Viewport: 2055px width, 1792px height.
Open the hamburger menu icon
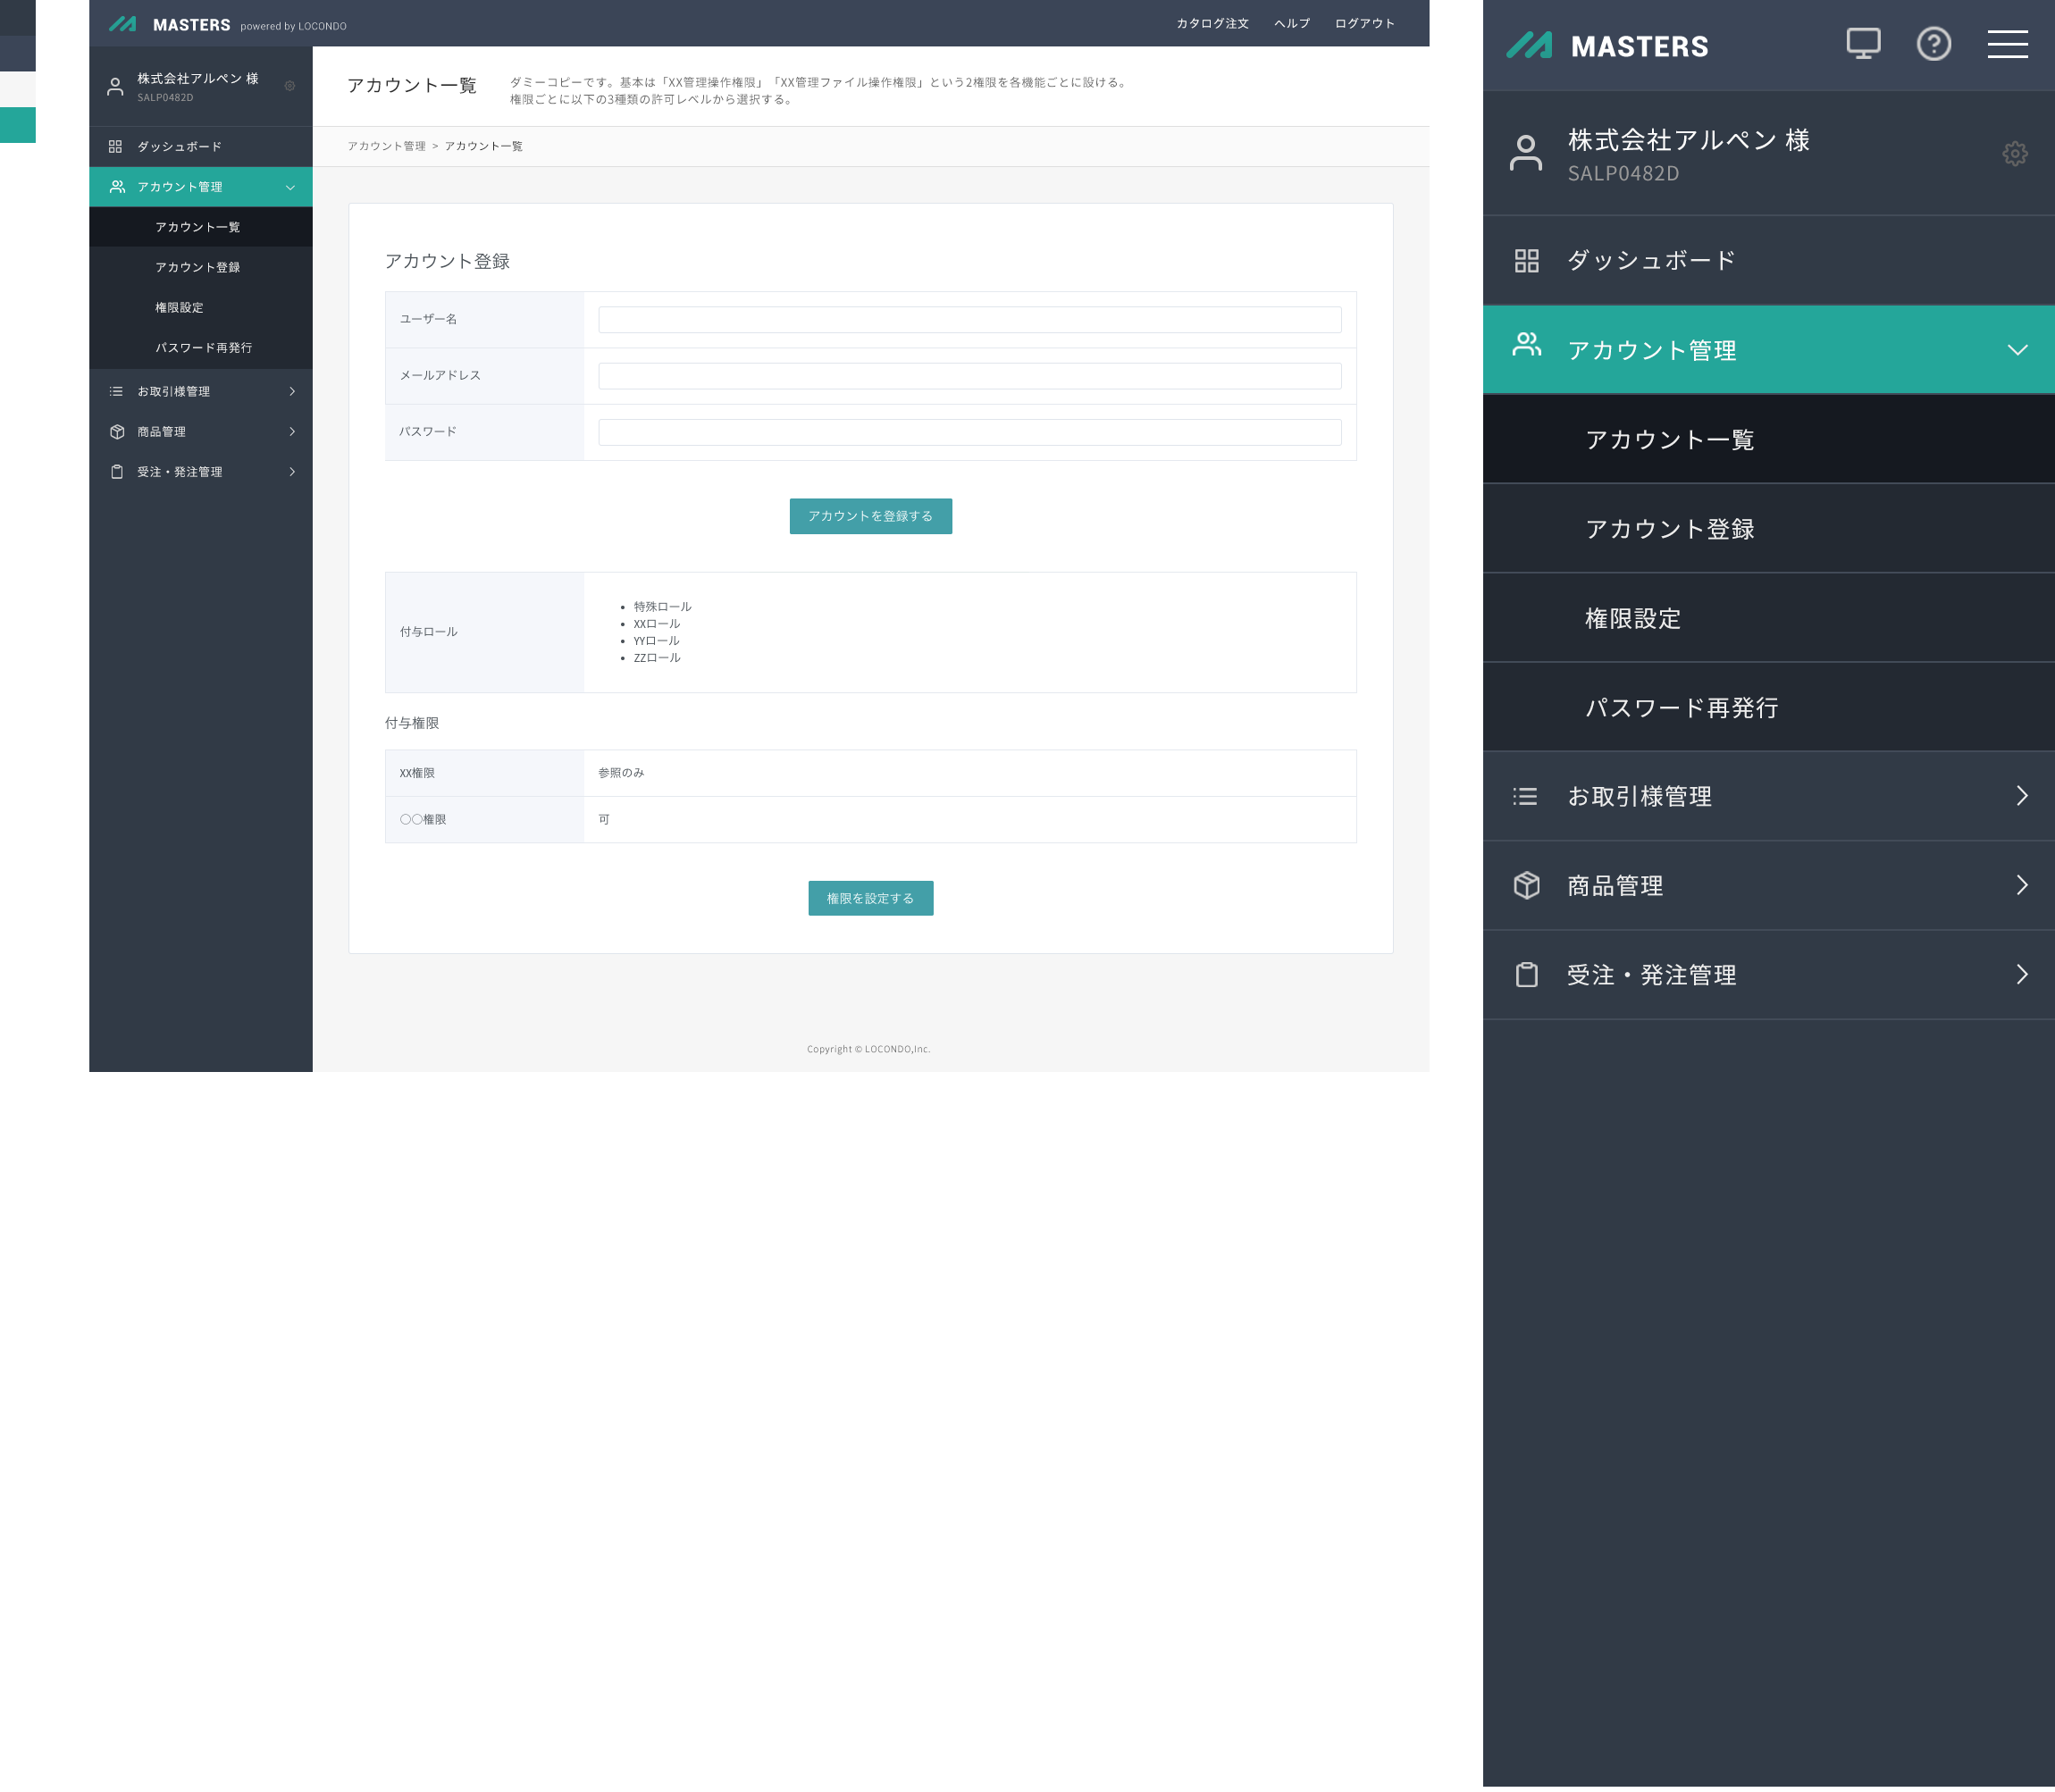(x=2006, y=44)
